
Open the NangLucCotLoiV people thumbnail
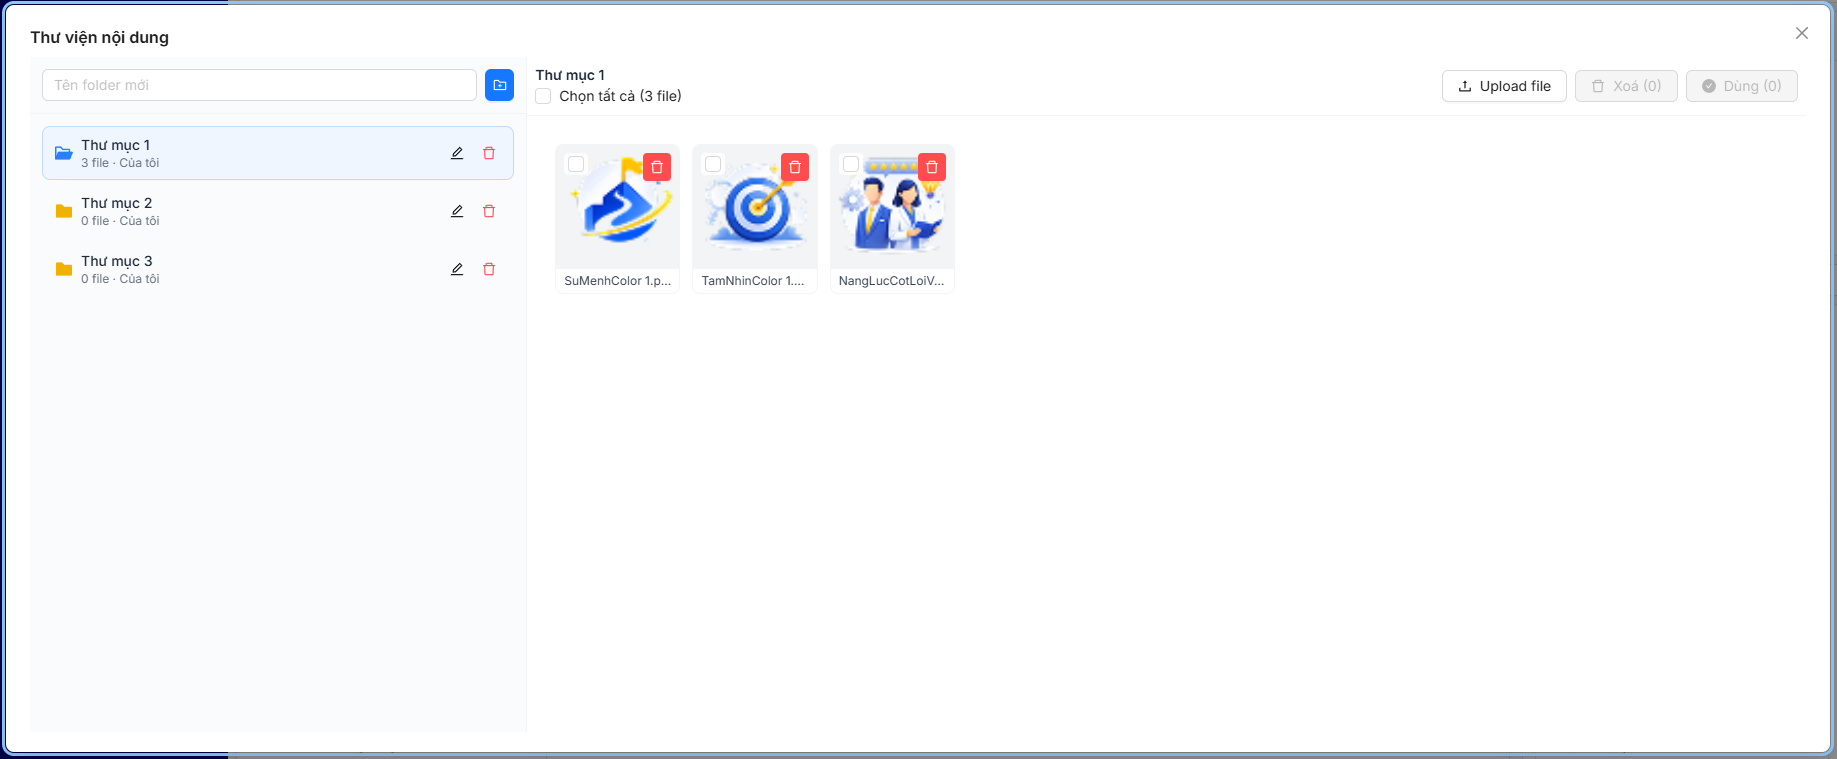point(892,208)
